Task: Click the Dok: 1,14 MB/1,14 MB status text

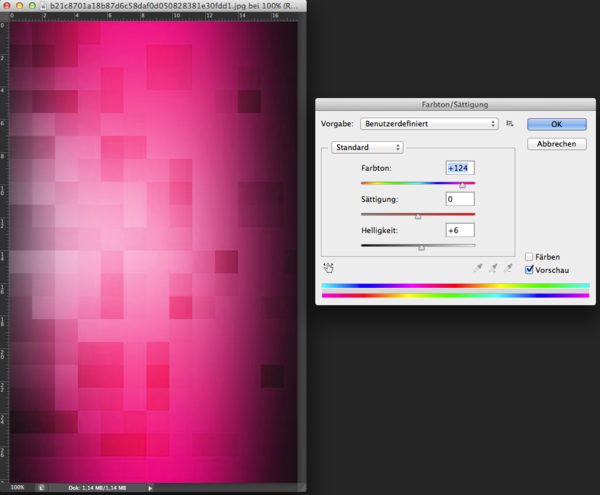Action: click(x=97, y=488)
